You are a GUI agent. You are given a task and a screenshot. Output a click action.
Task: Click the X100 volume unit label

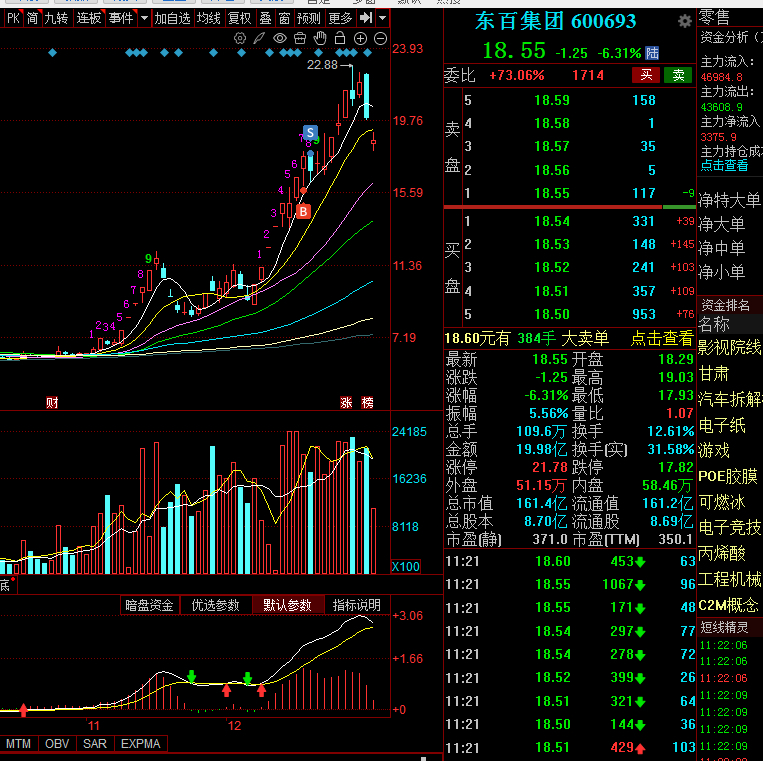pyautogui.click(x=405, y=566)
